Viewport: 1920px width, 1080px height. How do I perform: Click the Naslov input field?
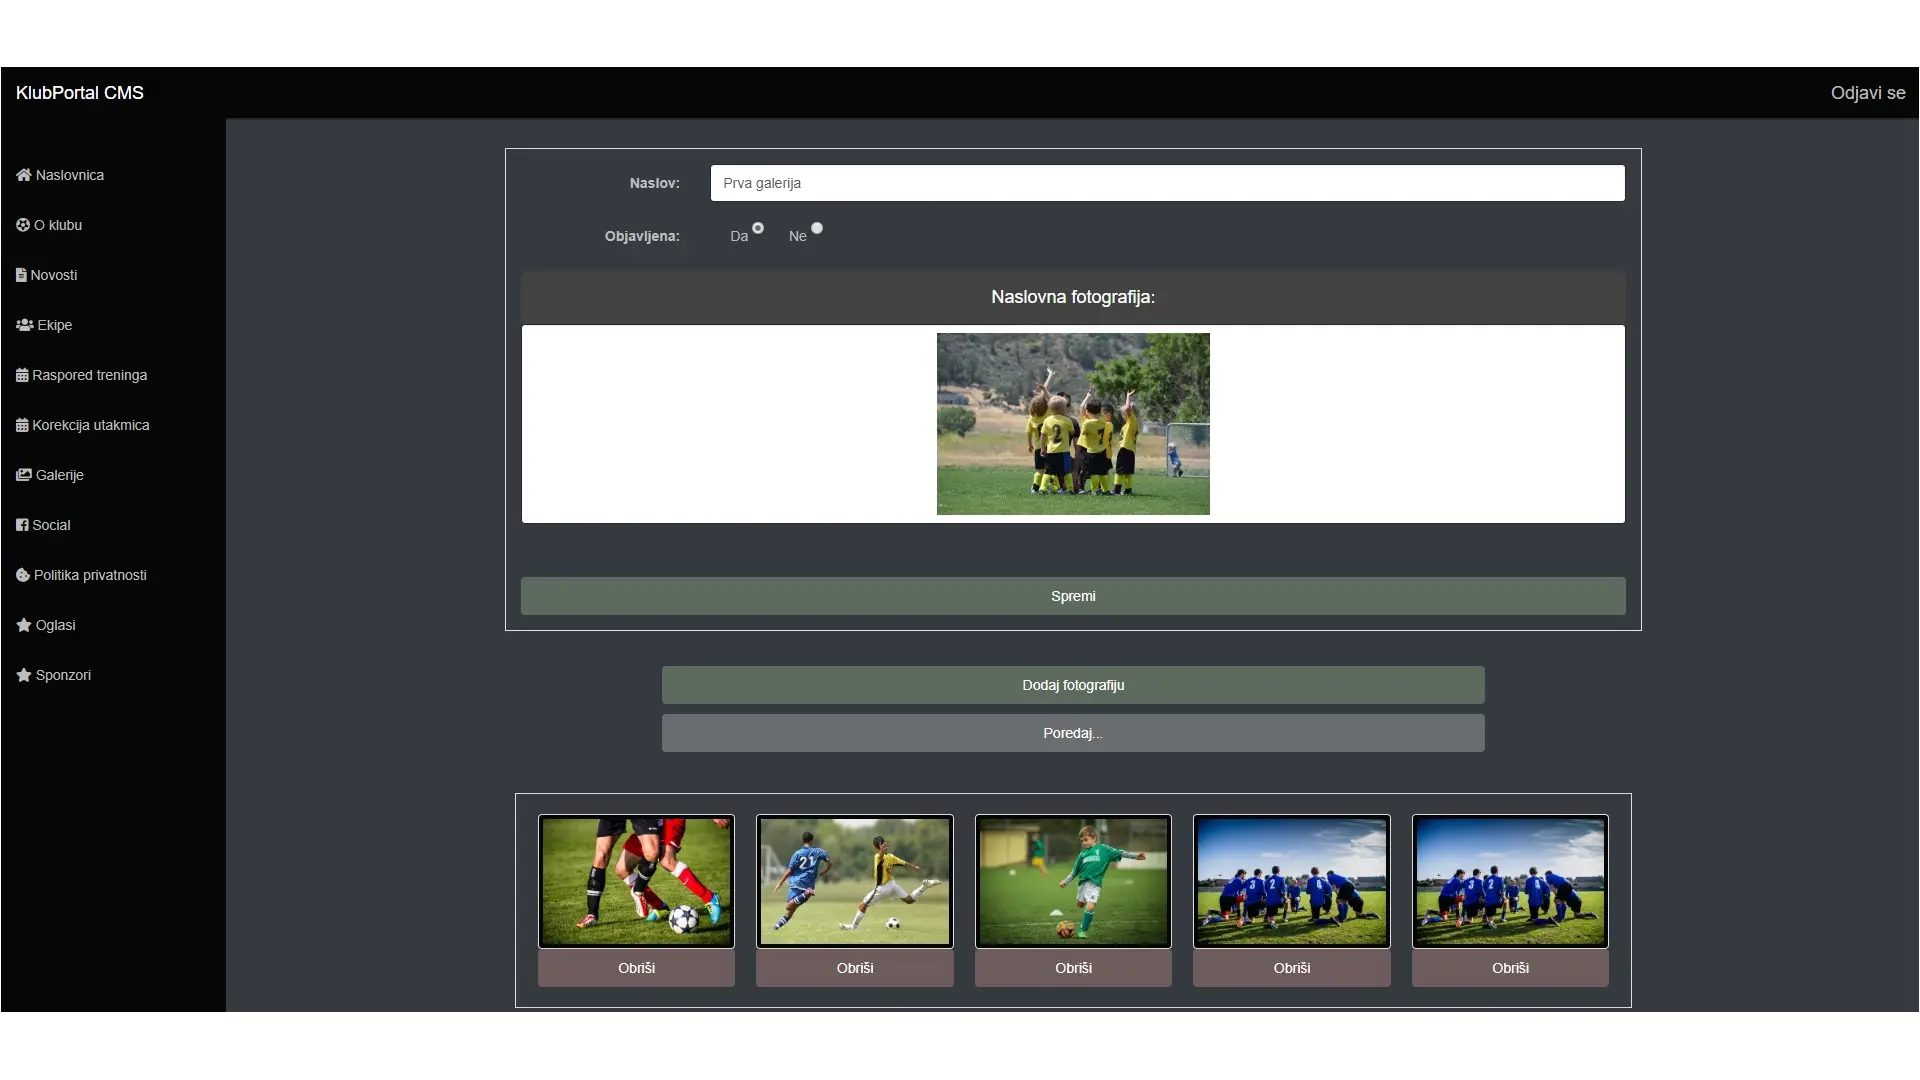1167,183
